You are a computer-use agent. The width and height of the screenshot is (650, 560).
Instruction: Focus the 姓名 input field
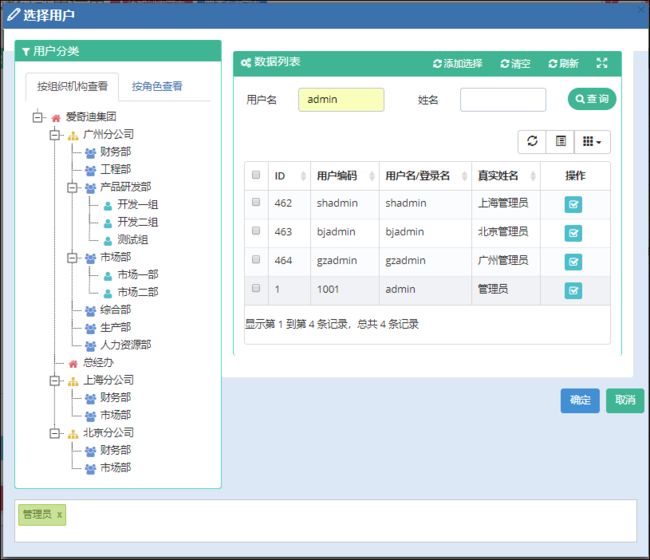(503, 99)
